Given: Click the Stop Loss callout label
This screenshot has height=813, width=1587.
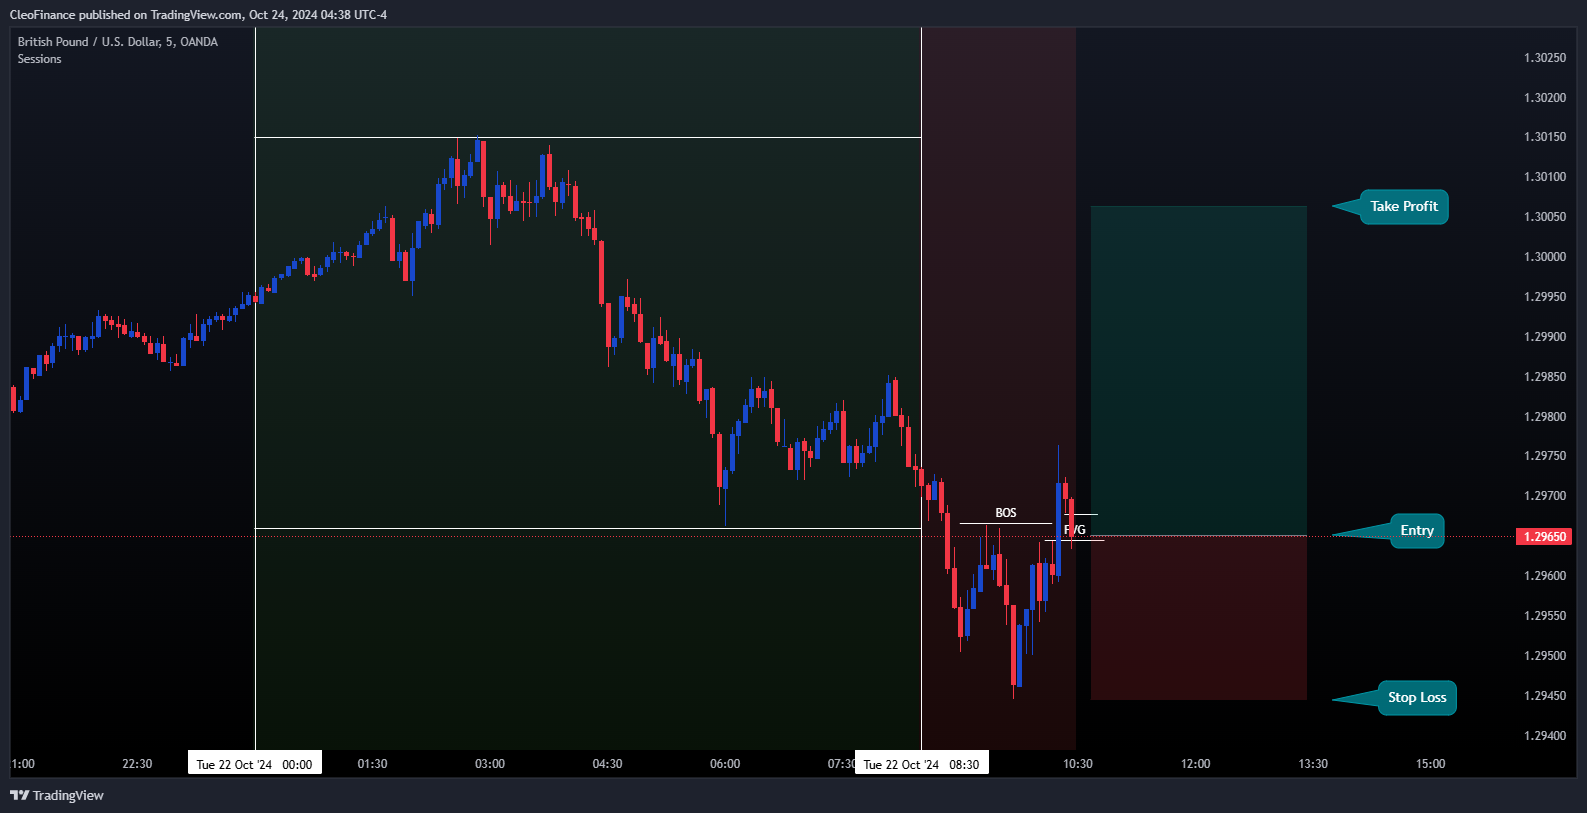Looking at the screenshot, I should (1417, 698).
